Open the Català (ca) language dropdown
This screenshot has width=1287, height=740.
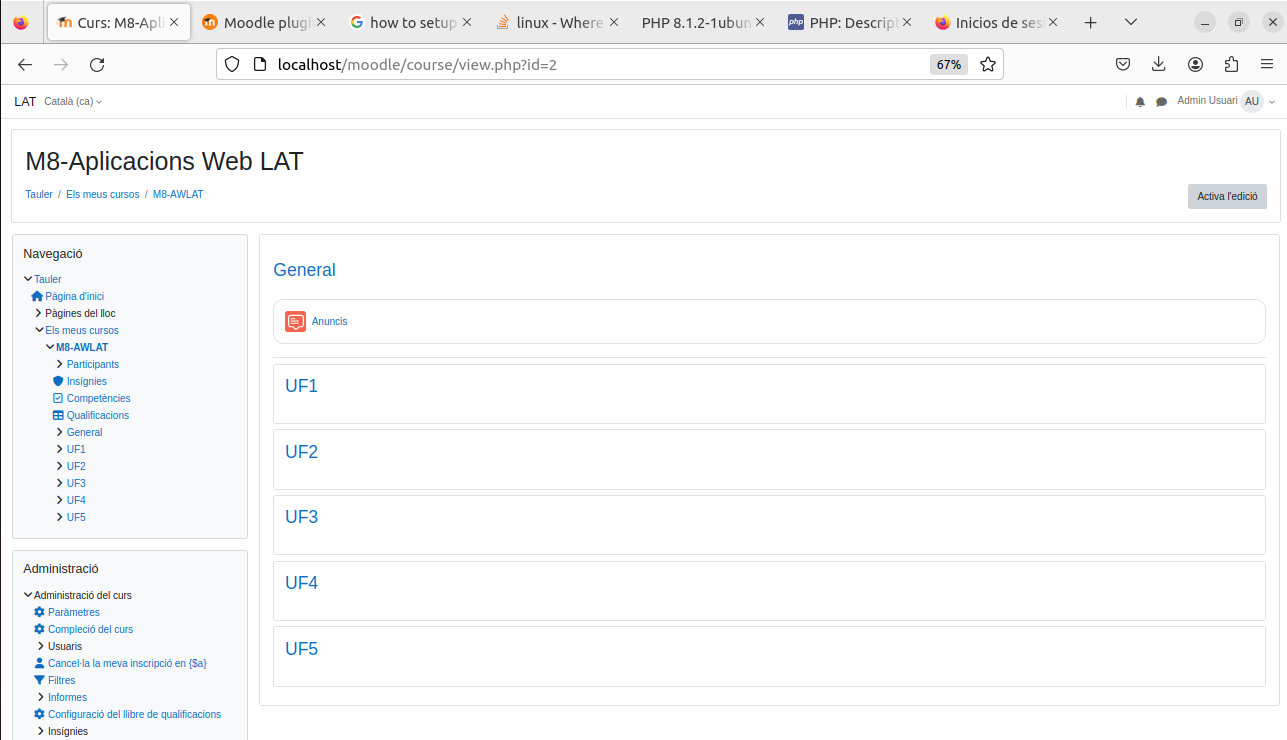point(73,102)
